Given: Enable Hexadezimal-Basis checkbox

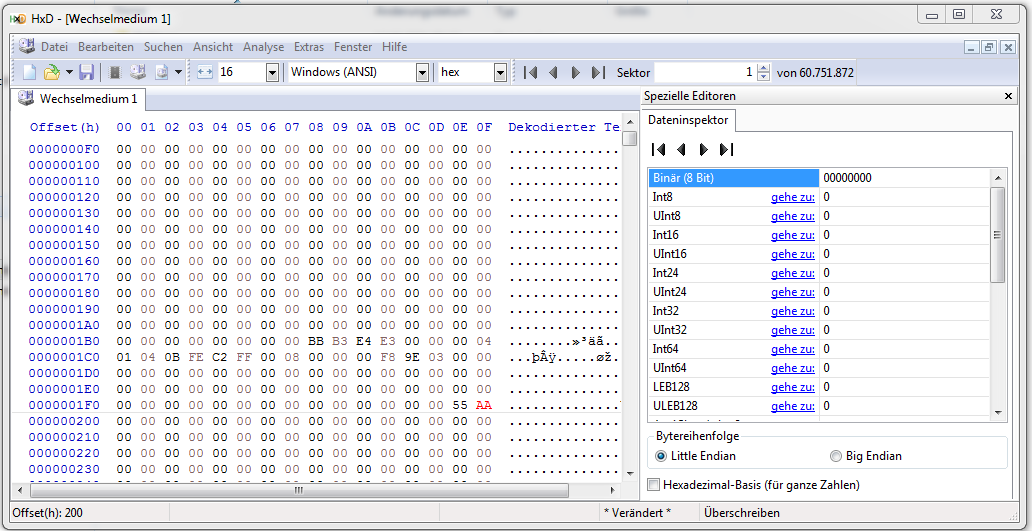Looking at the screenshot, I should point(654,486).
